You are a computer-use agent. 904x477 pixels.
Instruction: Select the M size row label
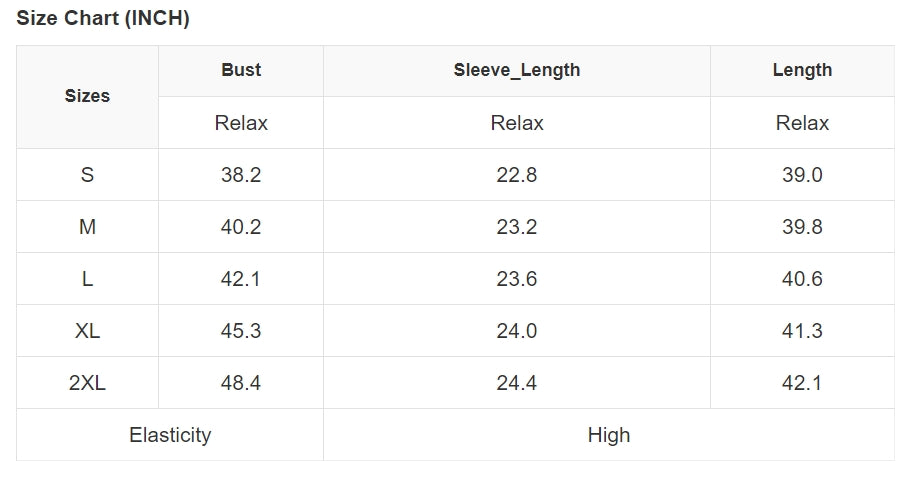(87, 227)
